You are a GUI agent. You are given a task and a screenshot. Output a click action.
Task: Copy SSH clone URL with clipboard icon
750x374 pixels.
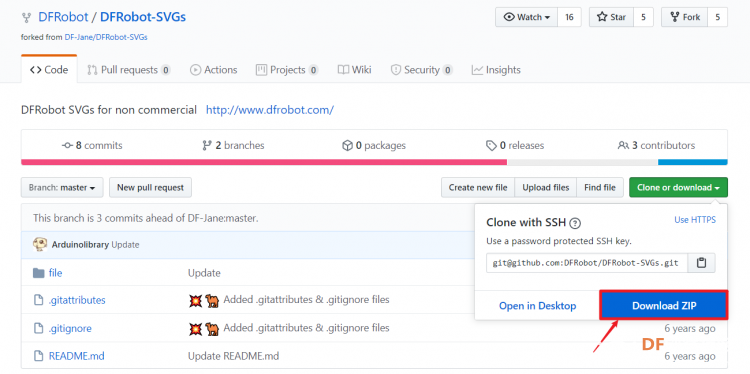point(701,263)
